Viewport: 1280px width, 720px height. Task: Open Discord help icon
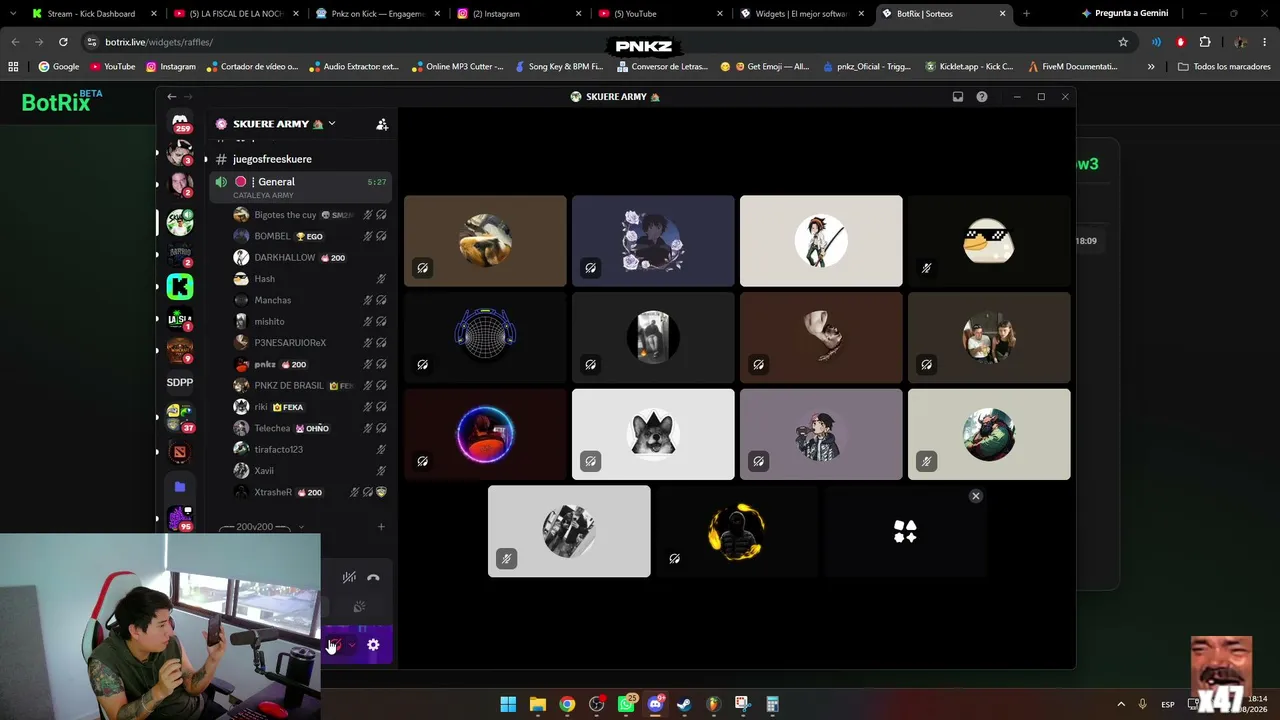click(x=982, y=97)
